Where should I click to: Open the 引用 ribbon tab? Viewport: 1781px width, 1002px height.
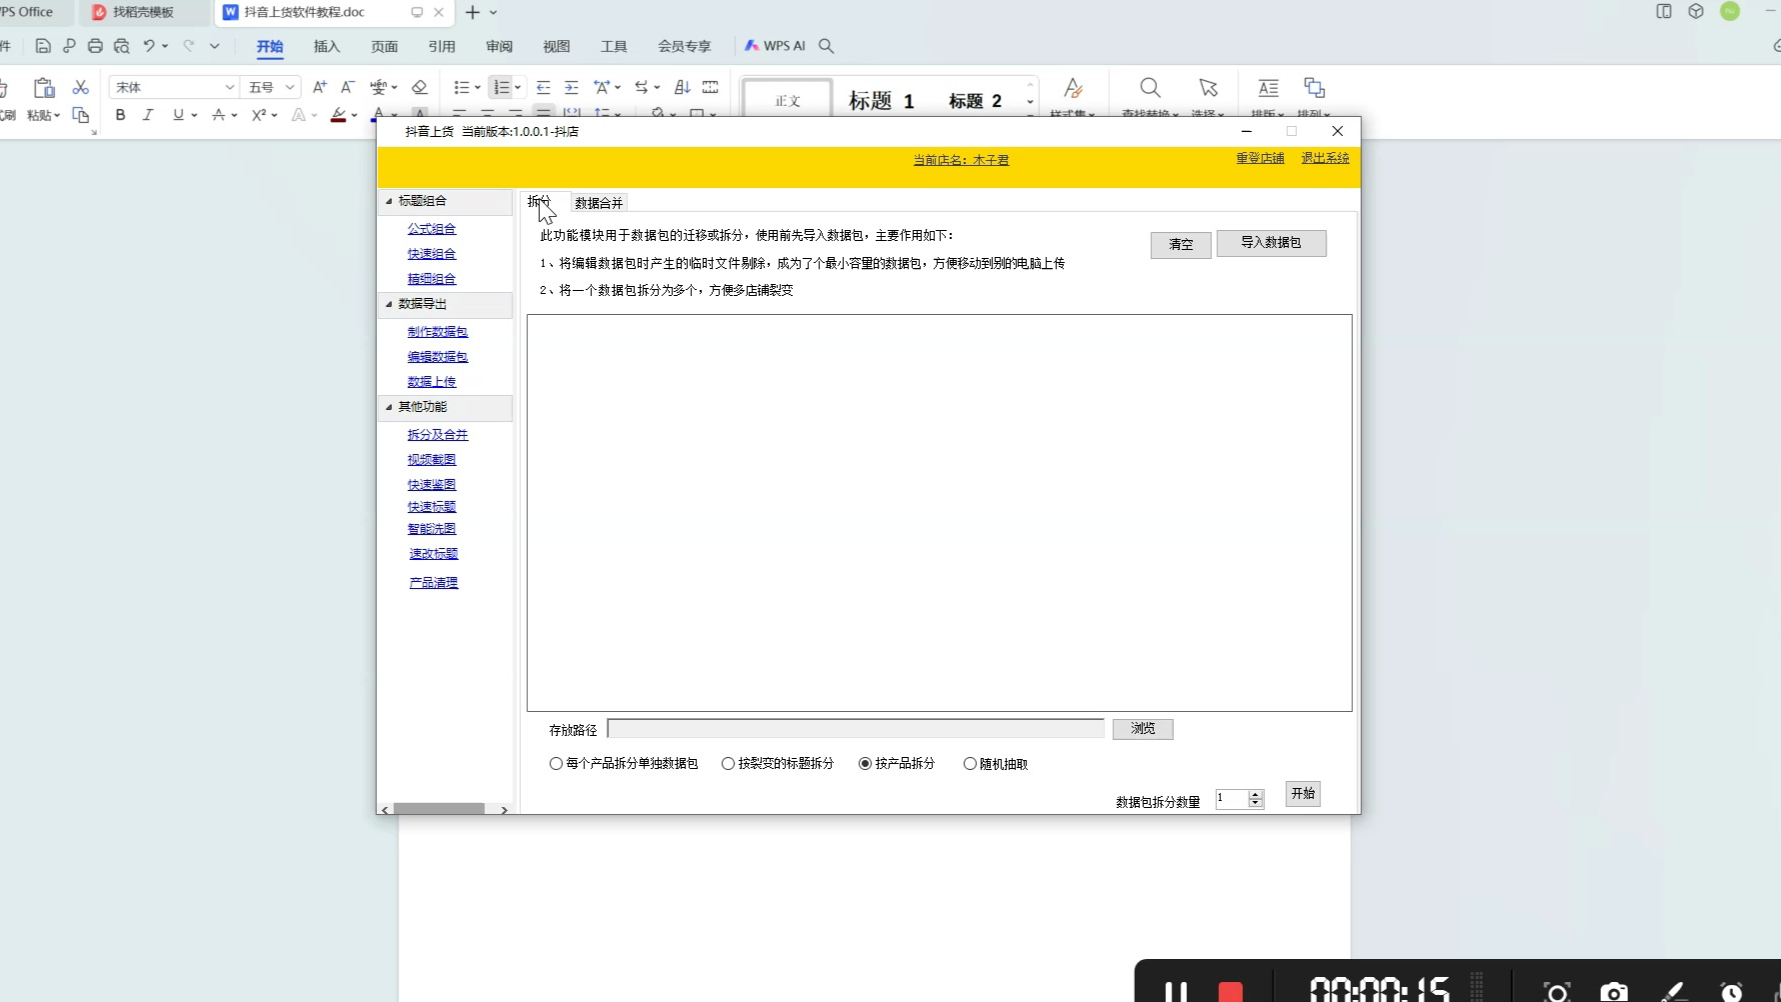(x=442, y=46)
